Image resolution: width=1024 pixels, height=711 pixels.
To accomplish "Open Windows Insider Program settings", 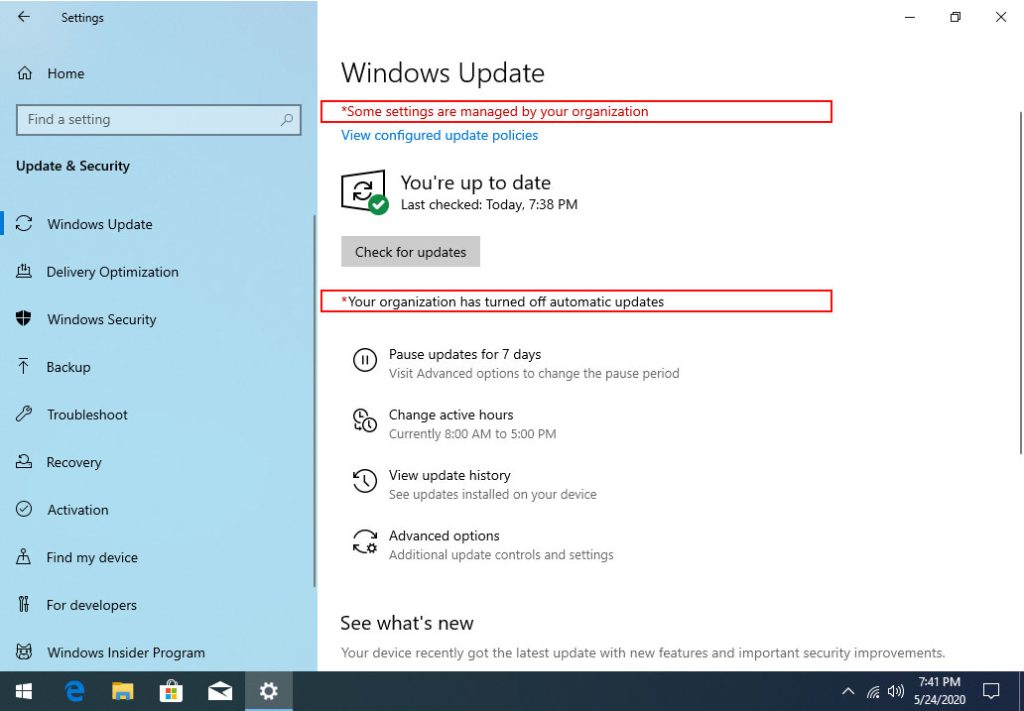I will 126,652.
